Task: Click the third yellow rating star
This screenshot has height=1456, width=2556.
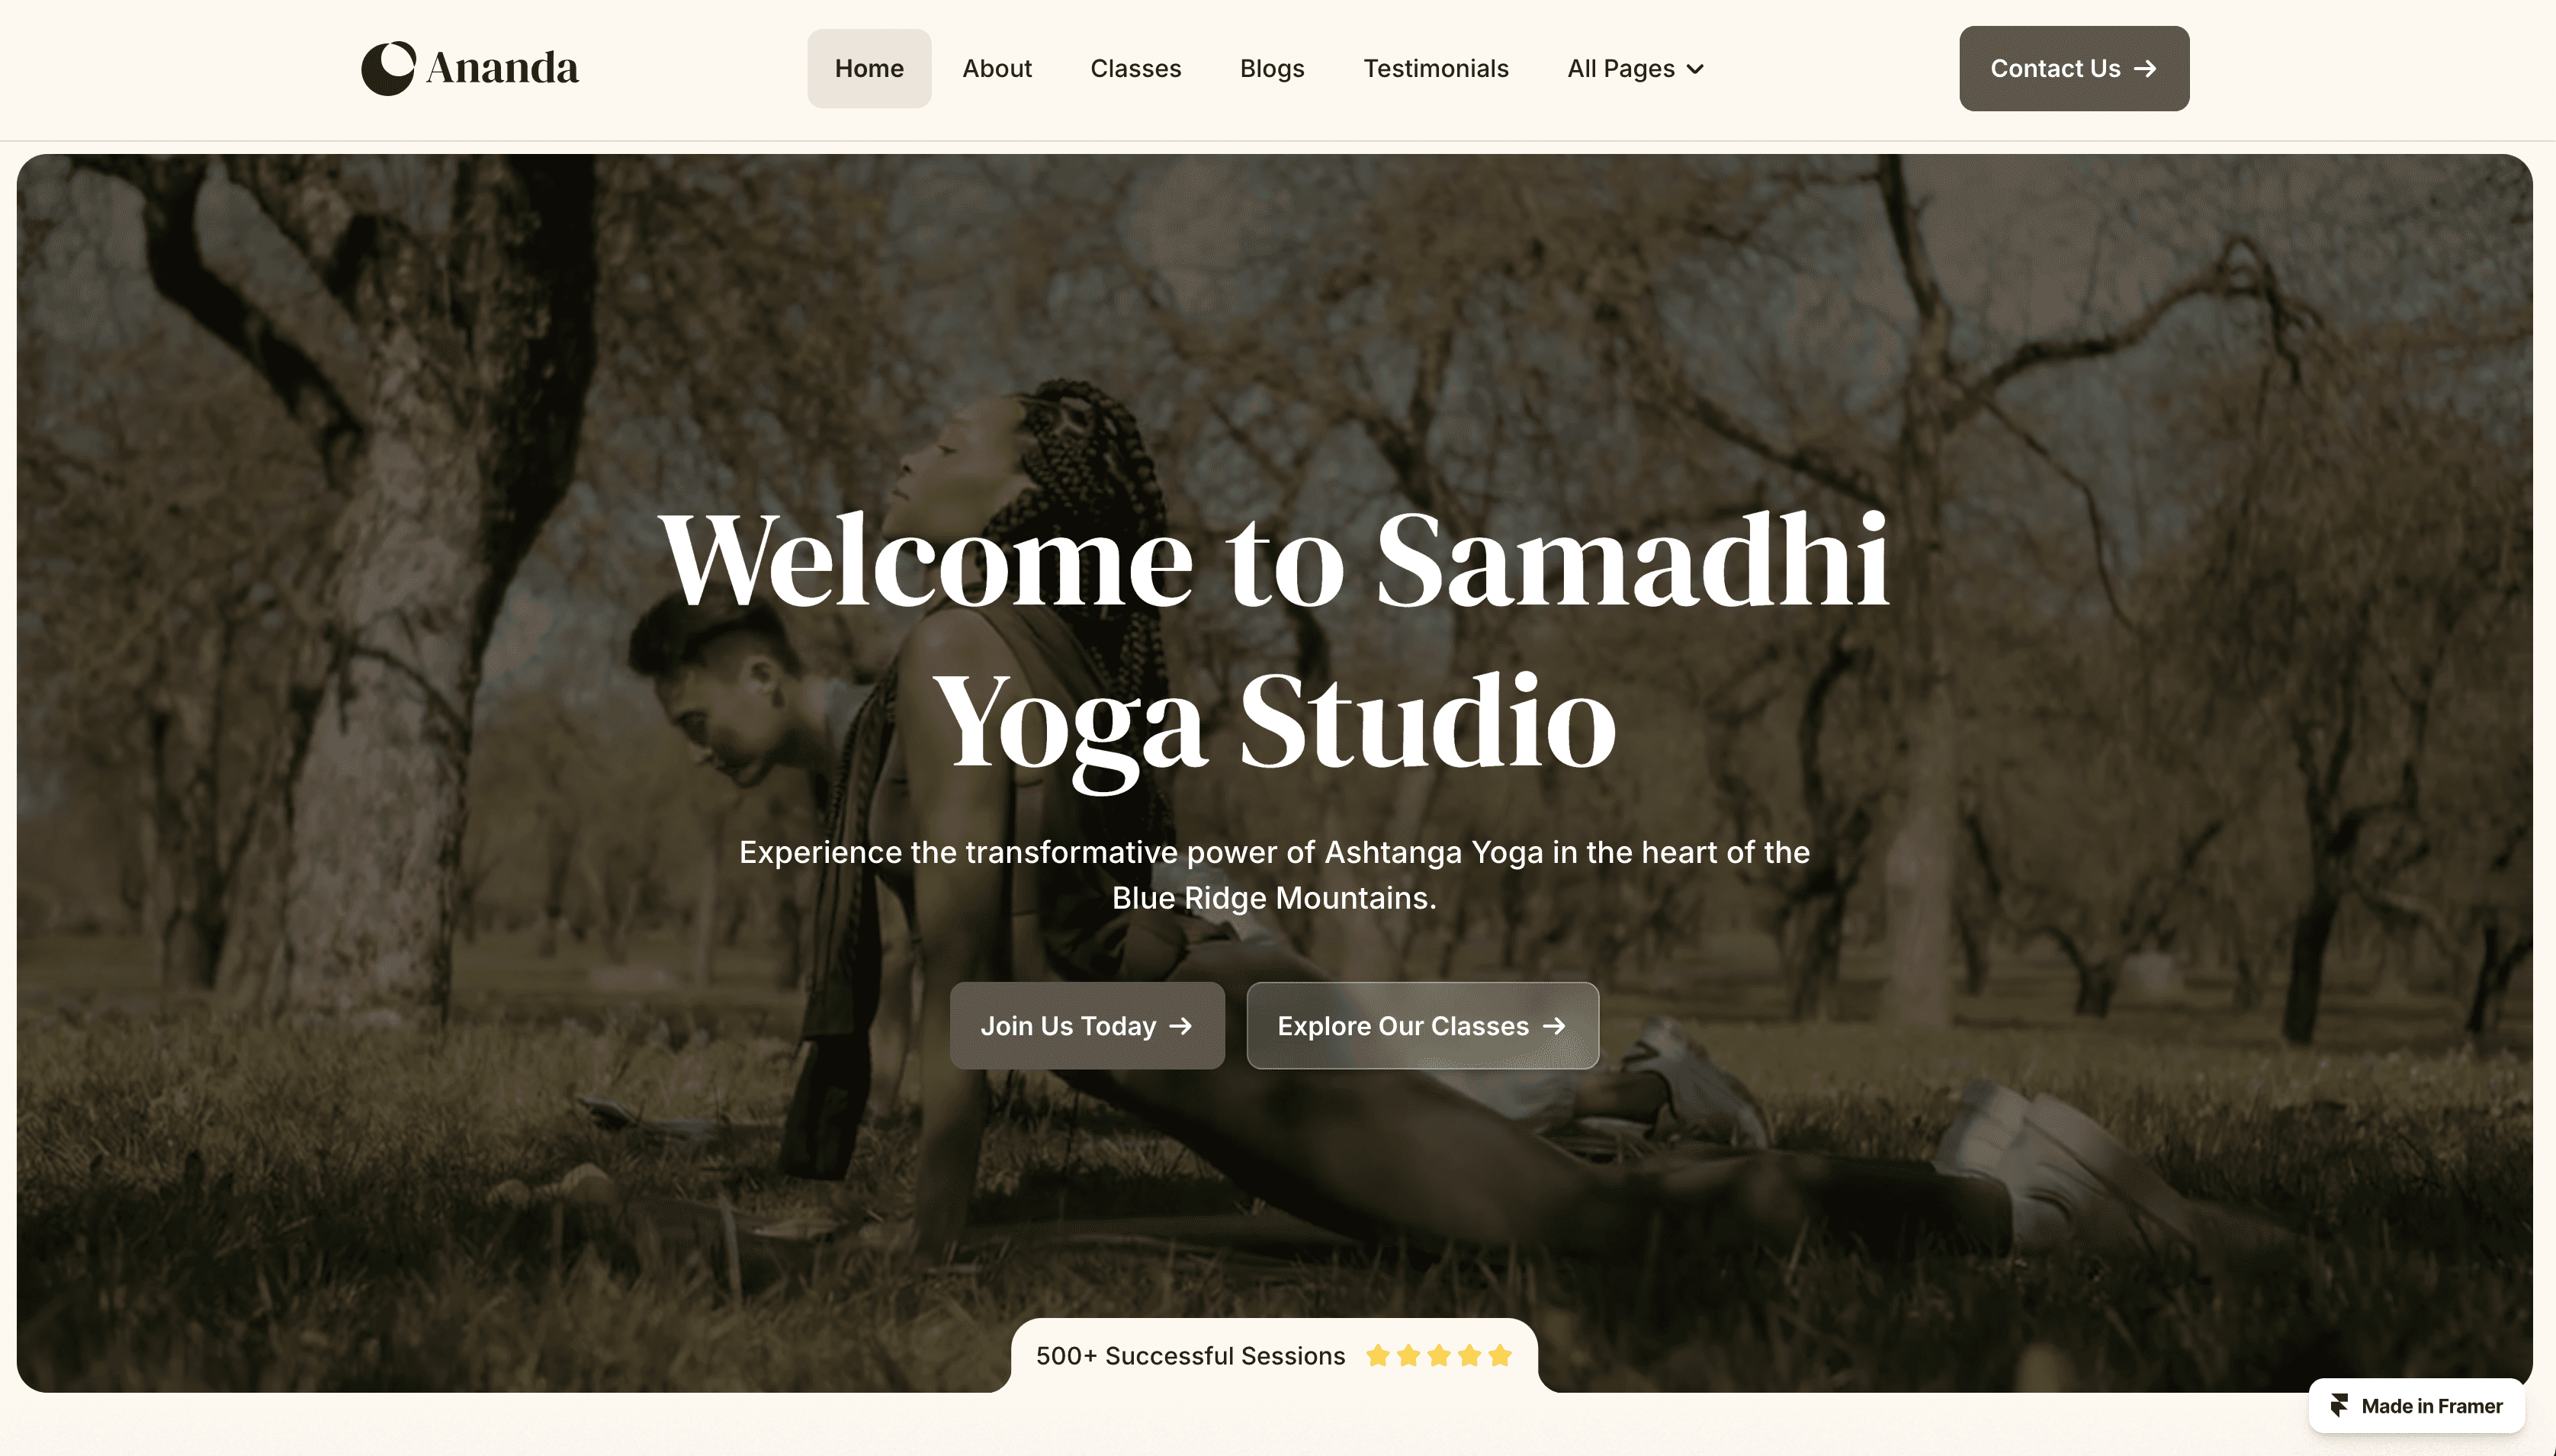Action: 1439,1356
